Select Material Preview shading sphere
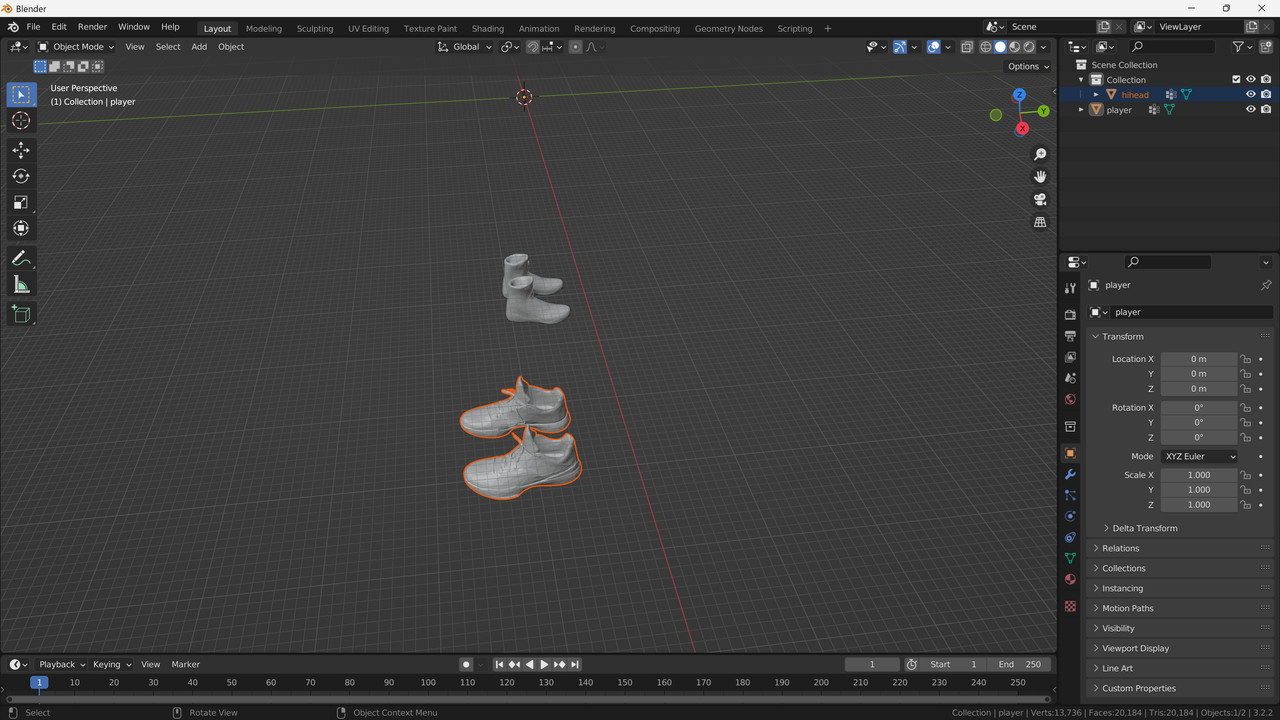This screenshot has width=1280, height=720. [x=1014, y=47]
